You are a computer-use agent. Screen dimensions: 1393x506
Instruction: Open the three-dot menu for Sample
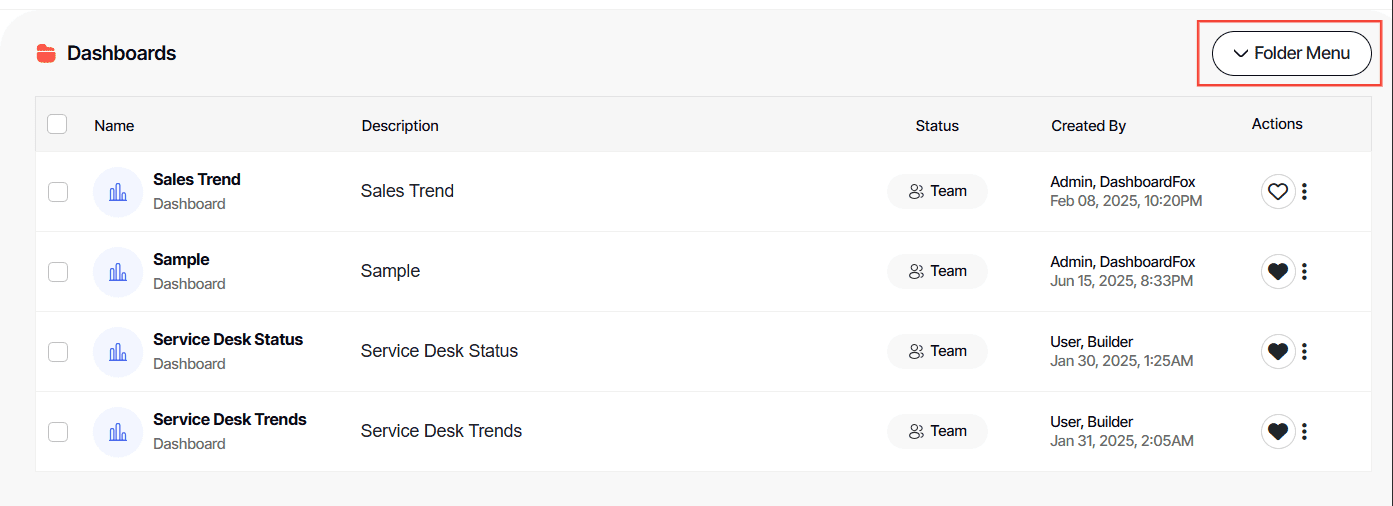[x=1305, y=271]
